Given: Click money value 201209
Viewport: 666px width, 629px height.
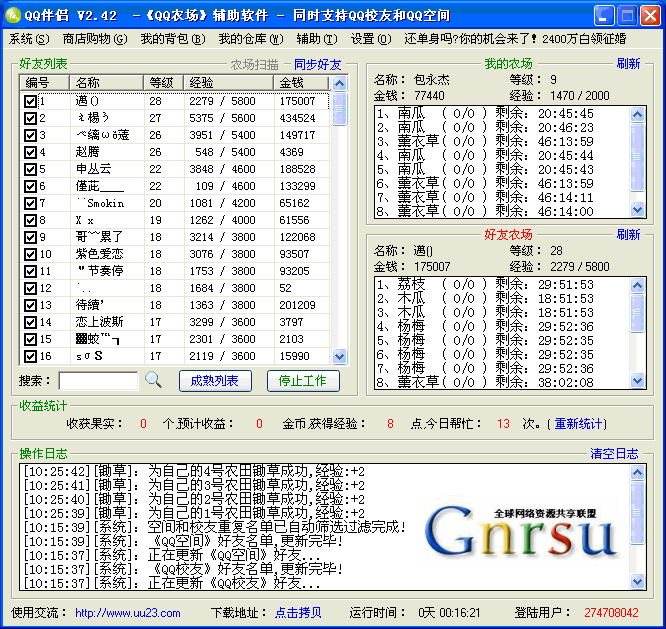Looking at the screenshot, I should click(297, 305).
